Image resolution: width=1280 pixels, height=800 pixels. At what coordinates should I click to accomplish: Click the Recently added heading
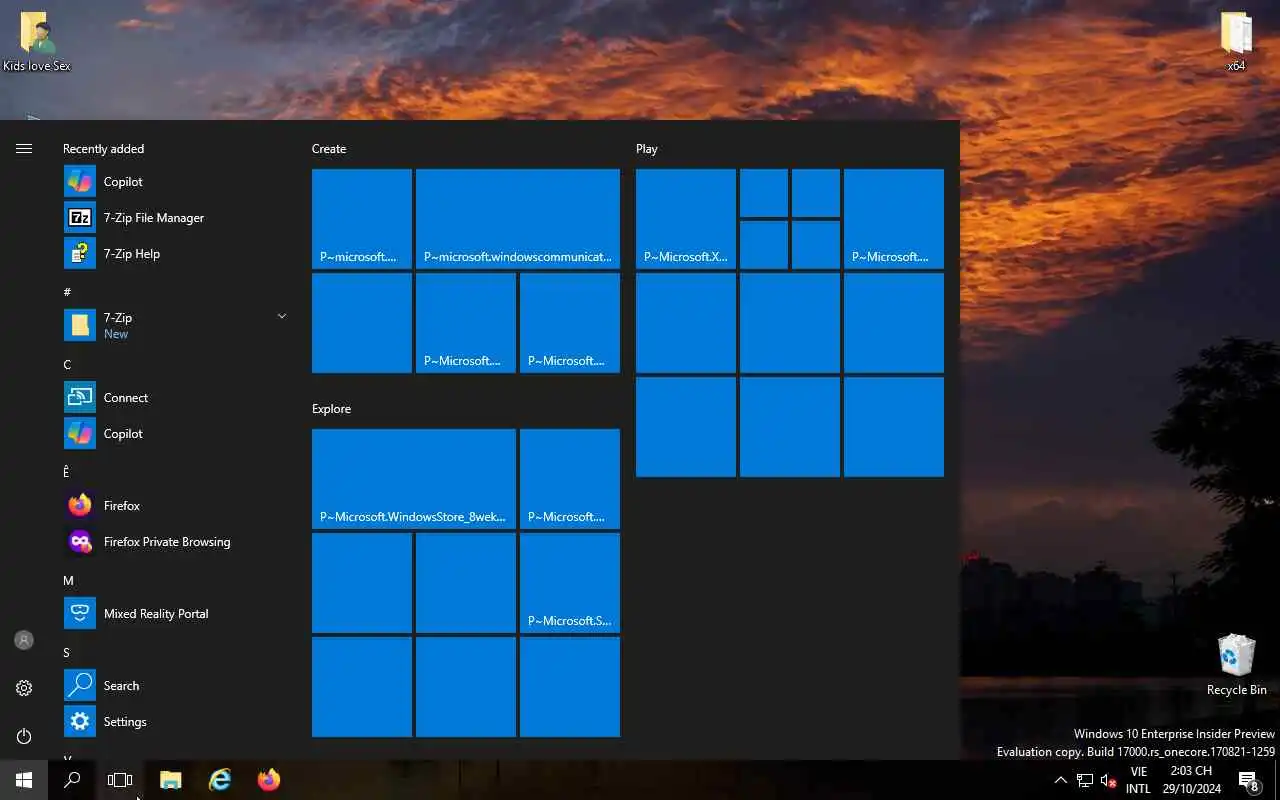103,148
